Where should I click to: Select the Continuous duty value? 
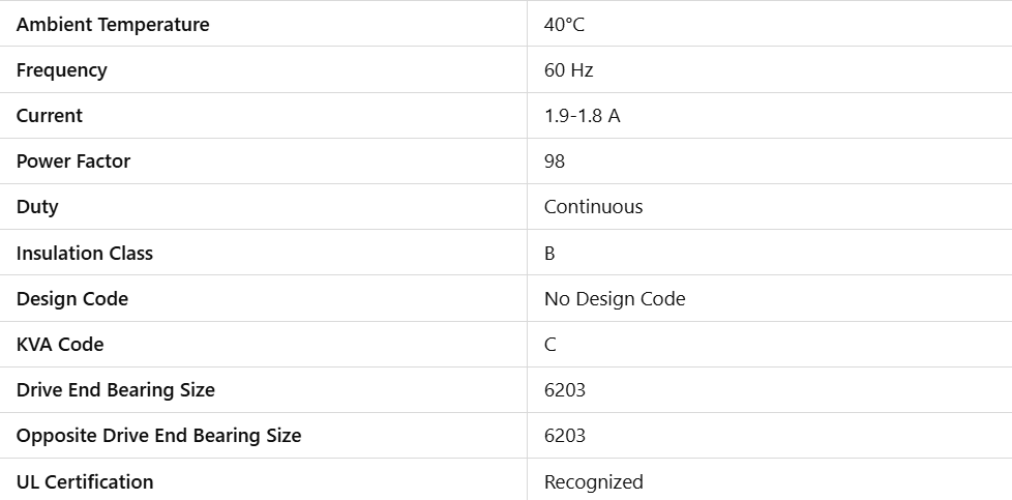click(x=593, y=207)
